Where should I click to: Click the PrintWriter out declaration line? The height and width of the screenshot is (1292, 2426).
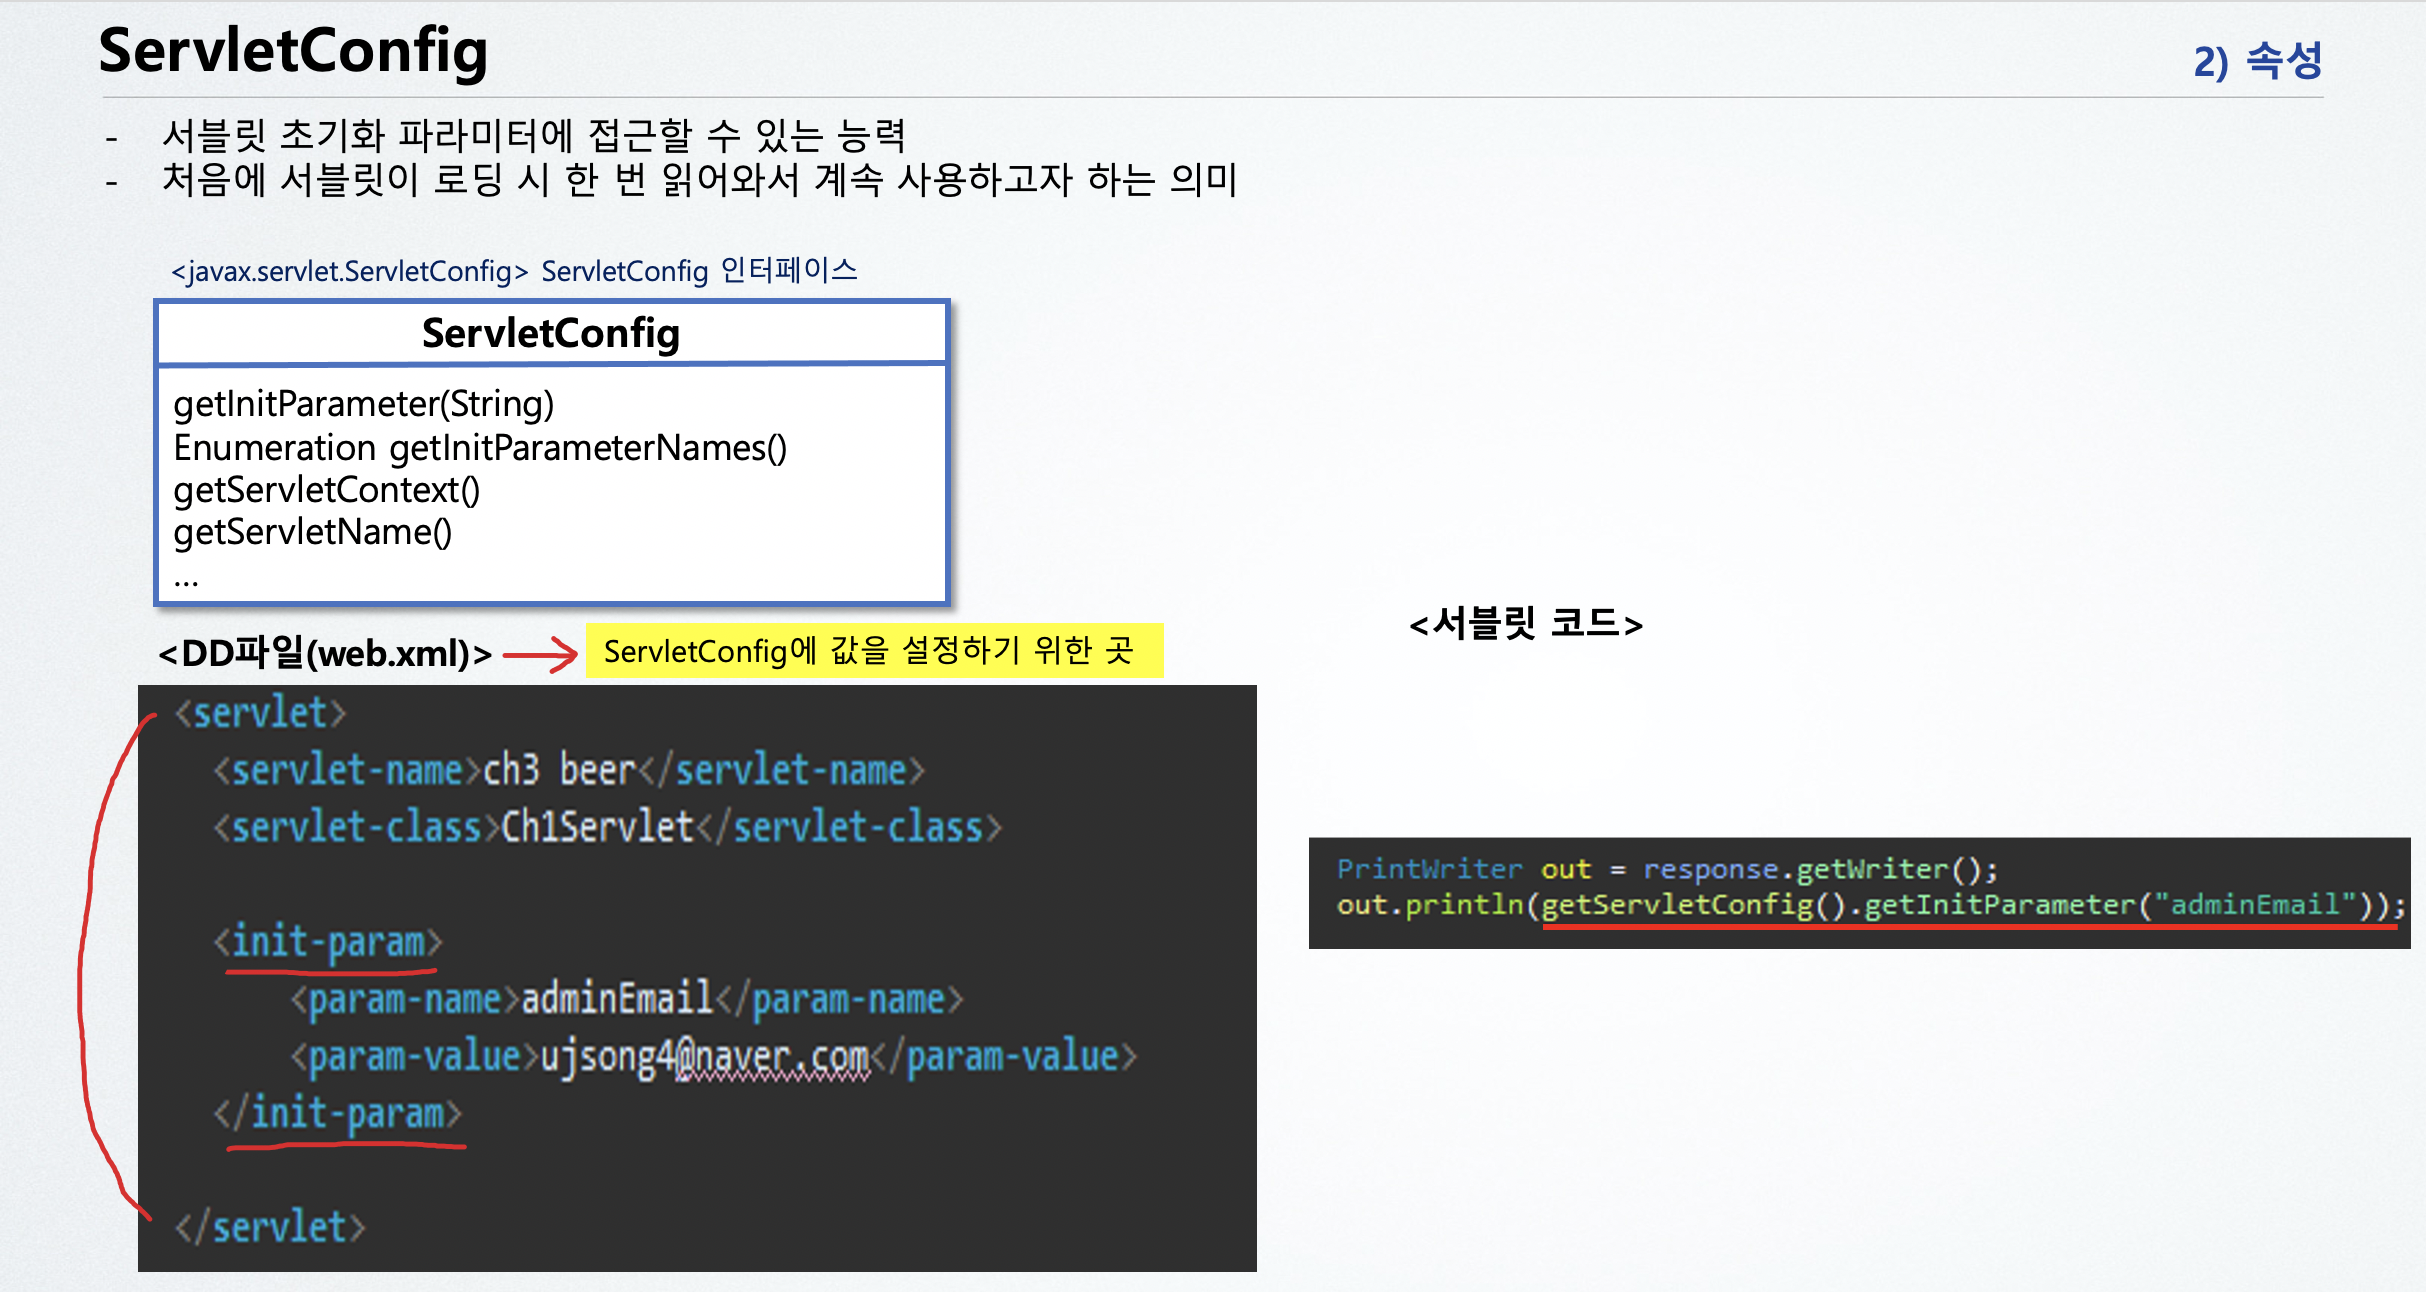[1666, 869]
